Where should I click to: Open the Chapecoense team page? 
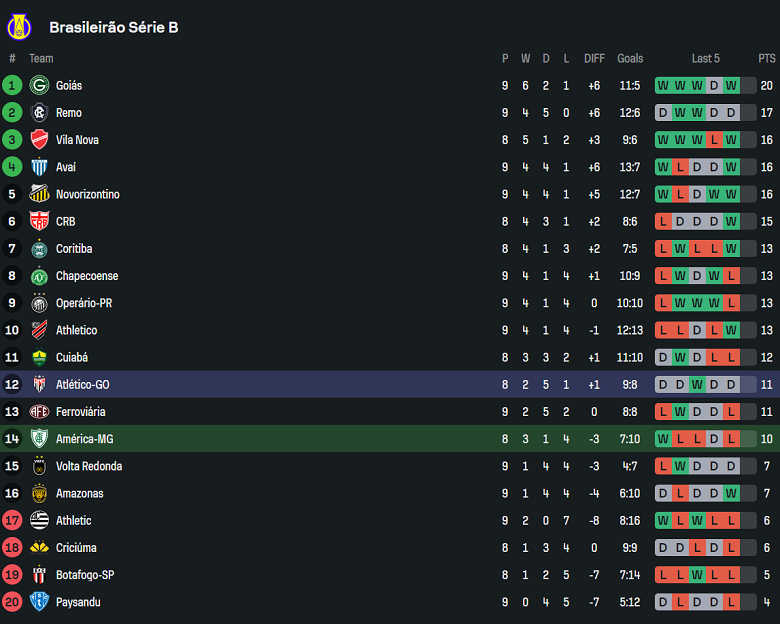87,276
